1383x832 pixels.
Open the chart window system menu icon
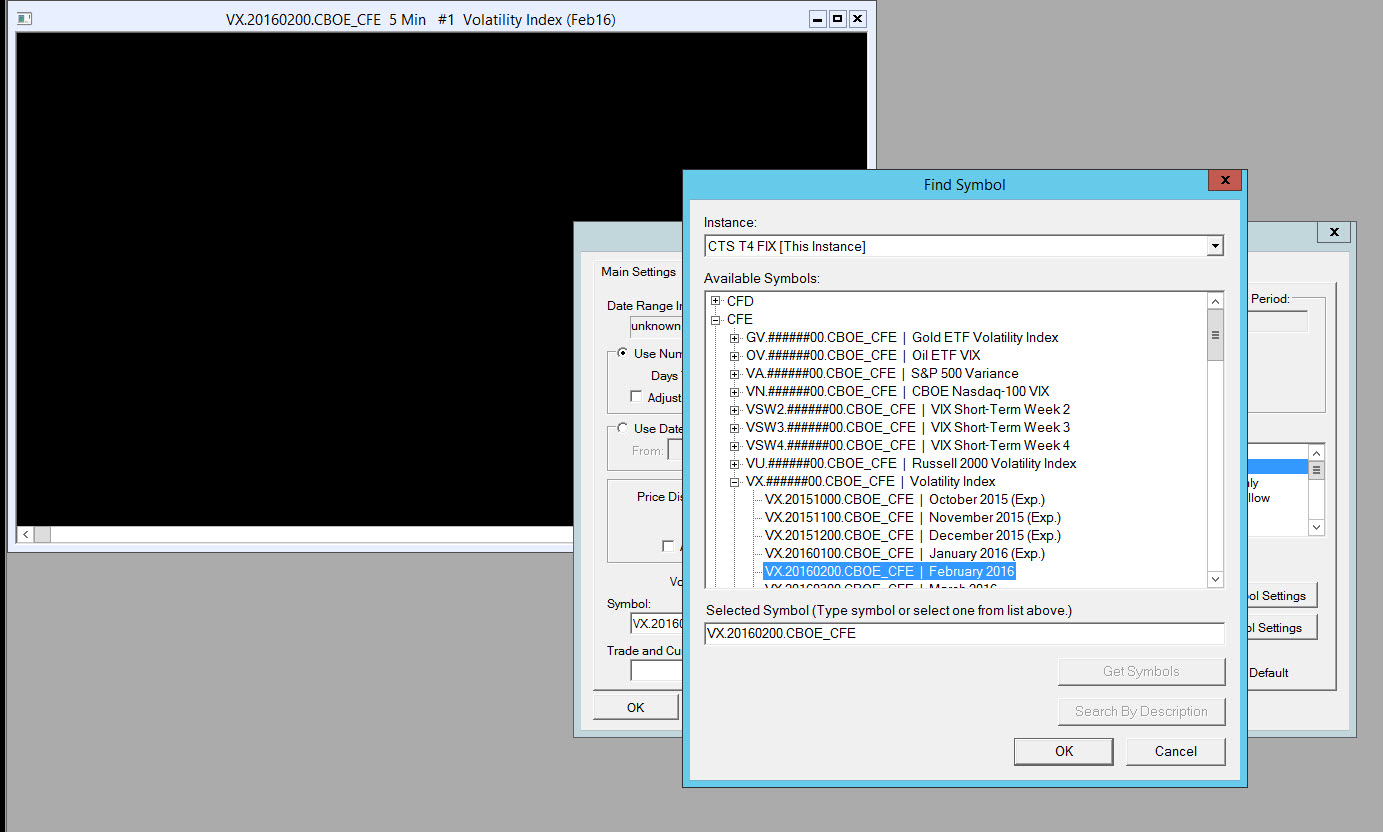click(25, 18)
